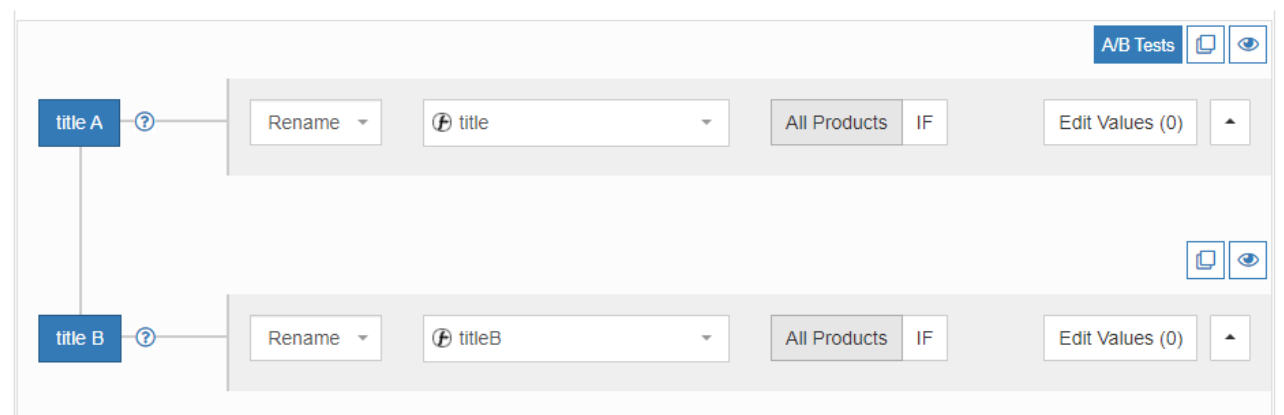The width and height of the screenshot is (1284, 415).
Task: Click the copy icon beside A/B Tests
Action: click(1205, 45)
